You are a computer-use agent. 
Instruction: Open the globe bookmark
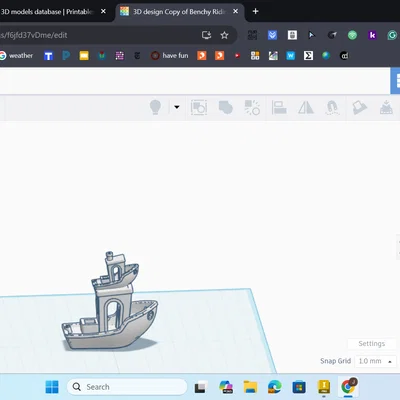click(x=326, y=56)
